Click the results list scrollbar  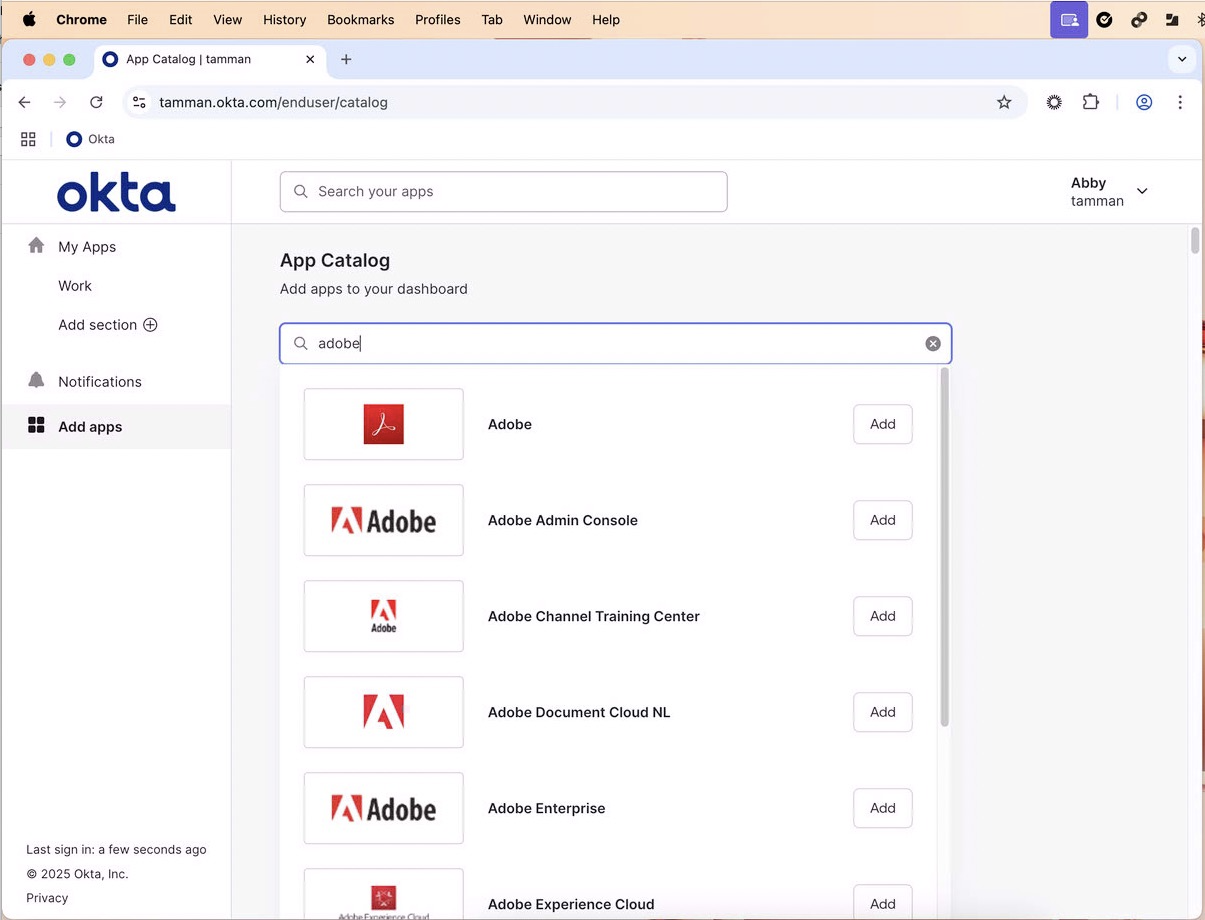pos(944,548)
